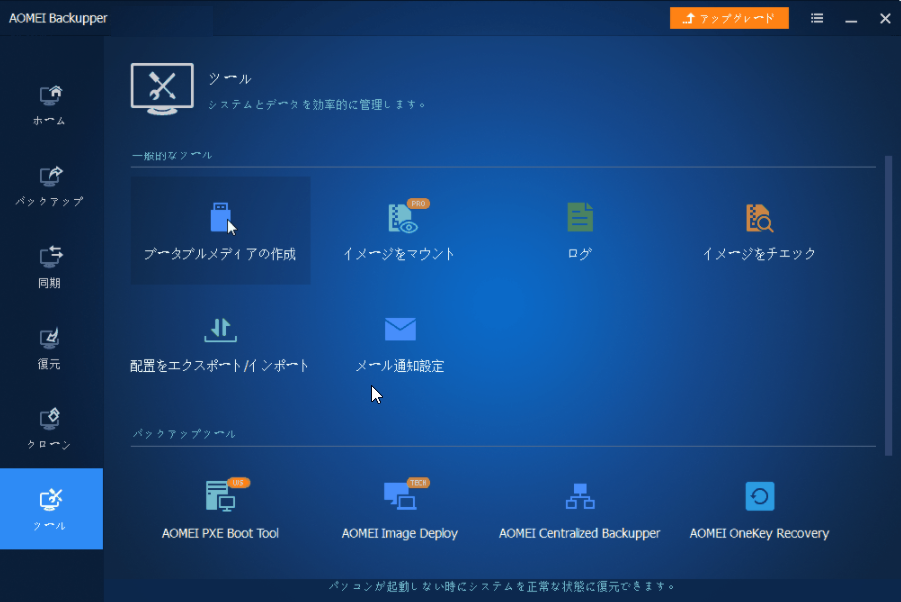Click the ツール header monitor icon

(x=162, y=89)
